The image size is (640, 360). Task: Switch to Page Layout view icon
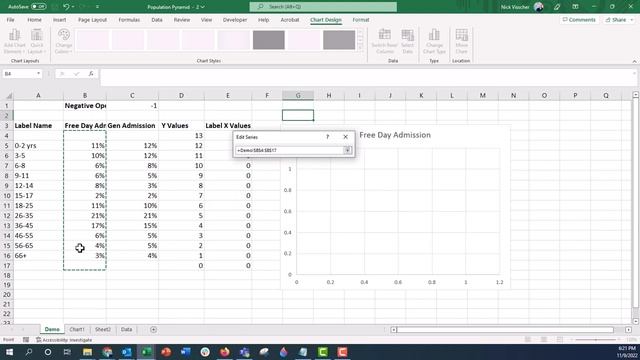(x=544, y=340)
